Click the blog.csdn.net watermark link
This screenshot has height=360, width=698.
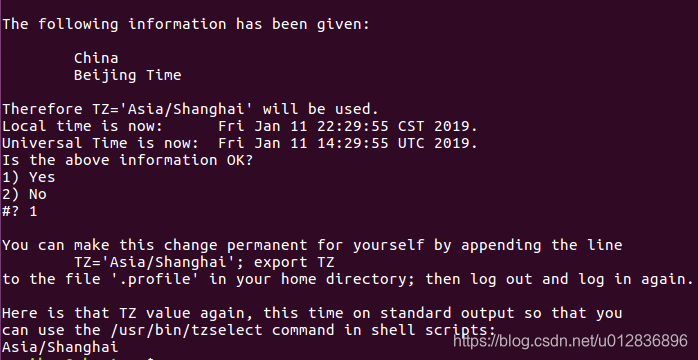tap(570, 341)
